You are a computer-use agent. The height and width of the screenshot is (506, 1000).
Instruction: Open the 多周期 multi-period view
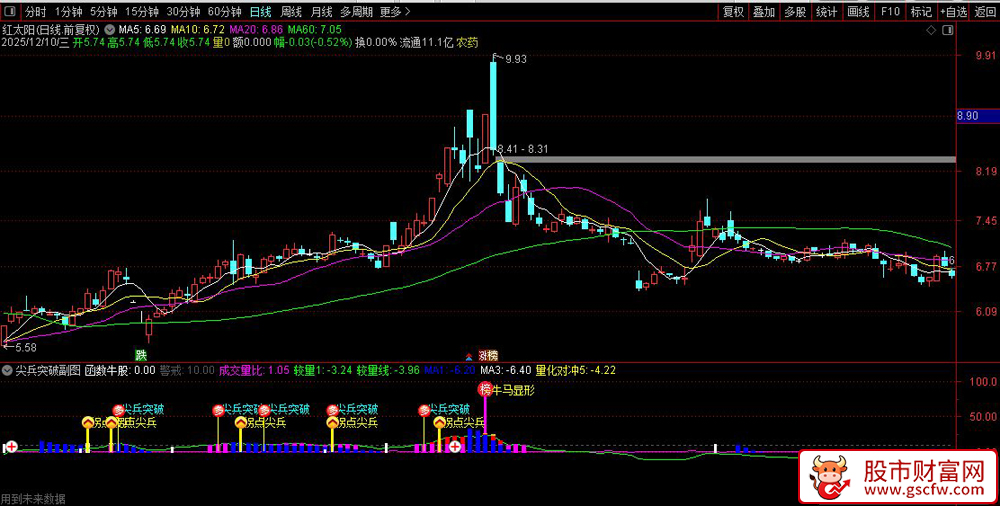357,11
